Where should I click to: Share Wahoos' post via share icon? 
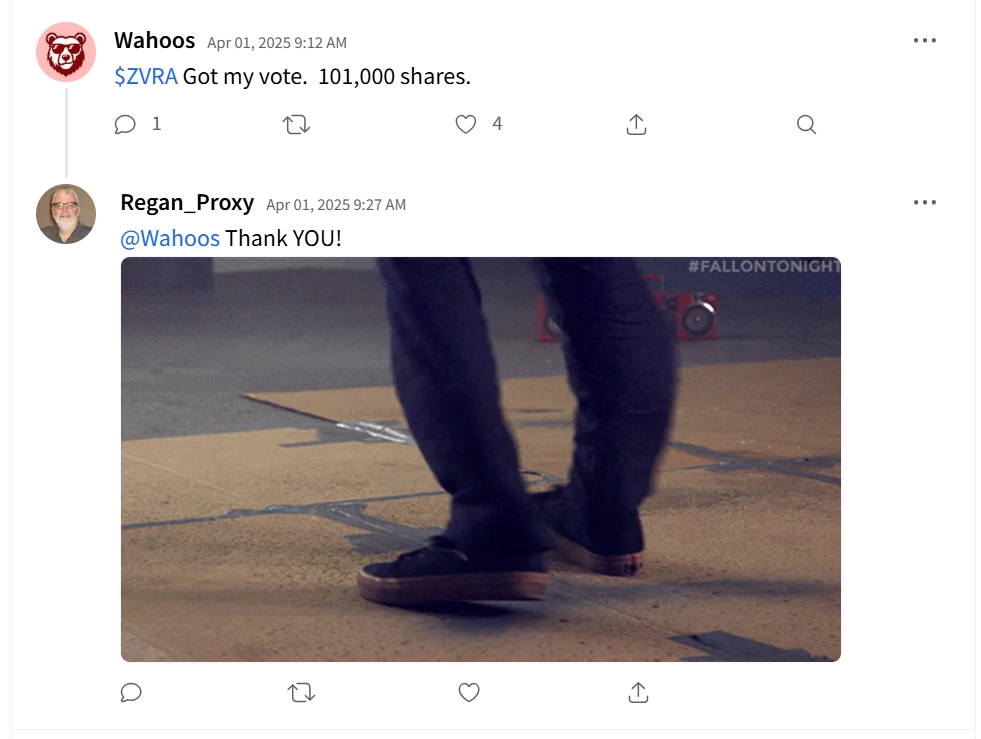637,124
